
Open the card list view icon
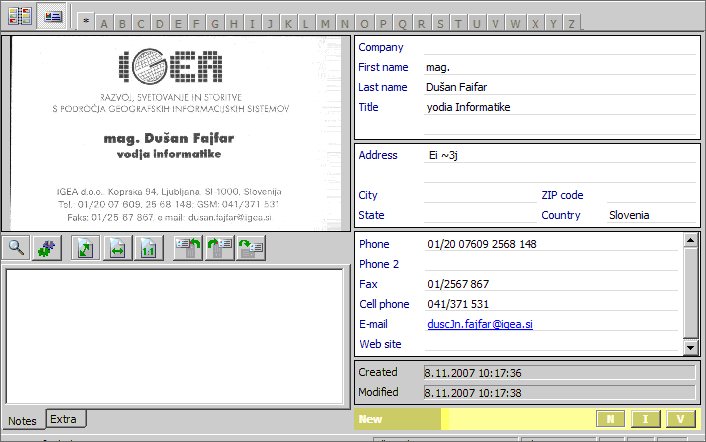click(20, 16)
